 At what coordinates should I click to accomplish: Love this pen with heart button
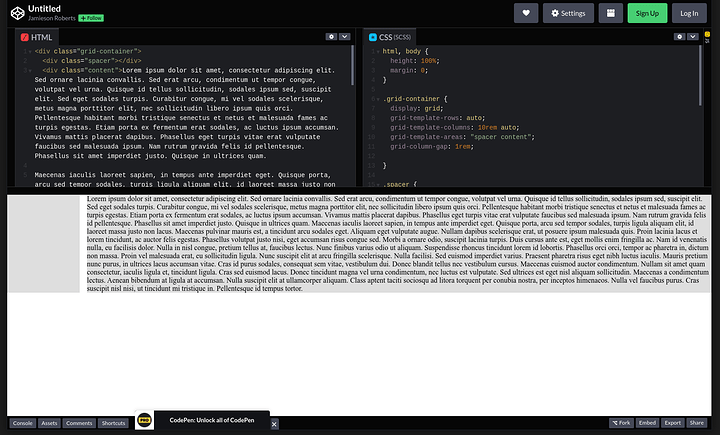tap(526, 13)
